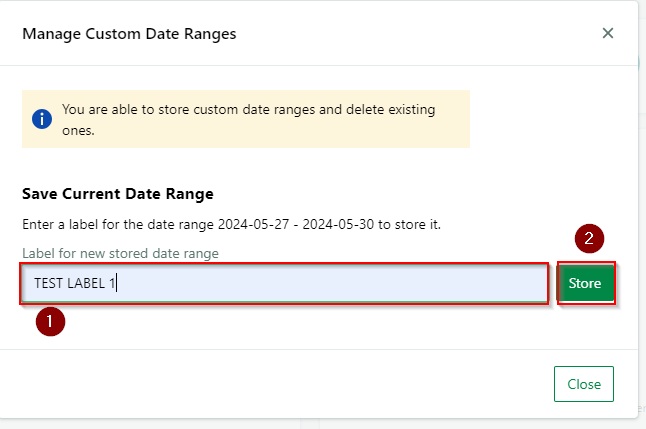This screenshot has width=646, height=429.
Task: Click the word 'ones.' in the banner
Action: 78,131
